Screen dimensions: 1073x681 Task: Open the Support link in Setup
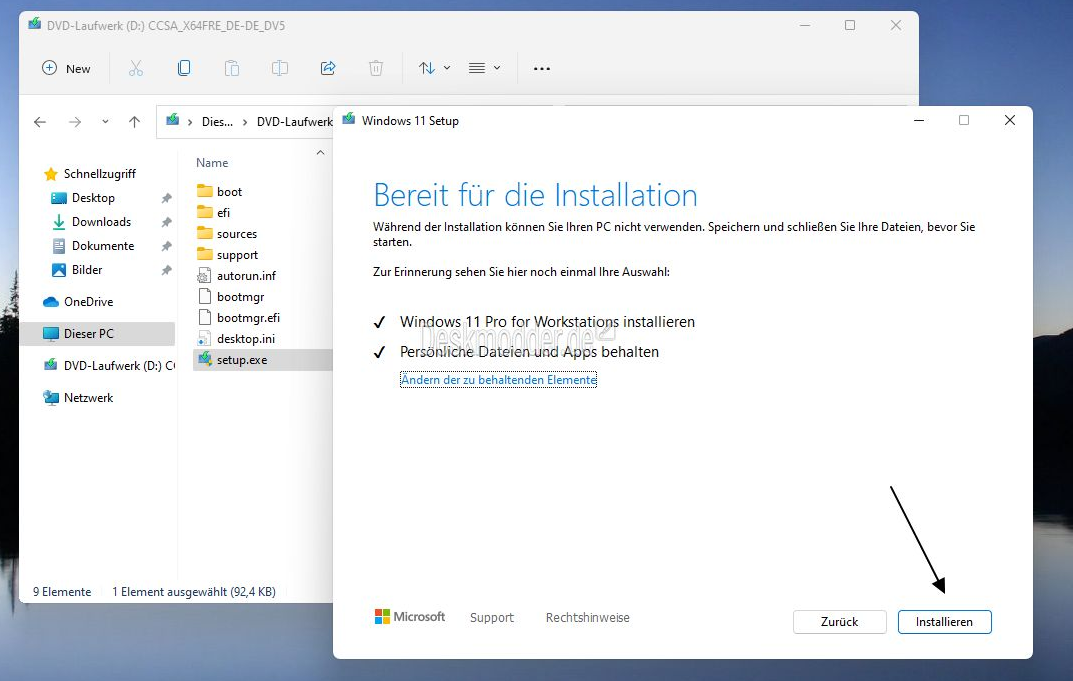click(x=491, y=617)
